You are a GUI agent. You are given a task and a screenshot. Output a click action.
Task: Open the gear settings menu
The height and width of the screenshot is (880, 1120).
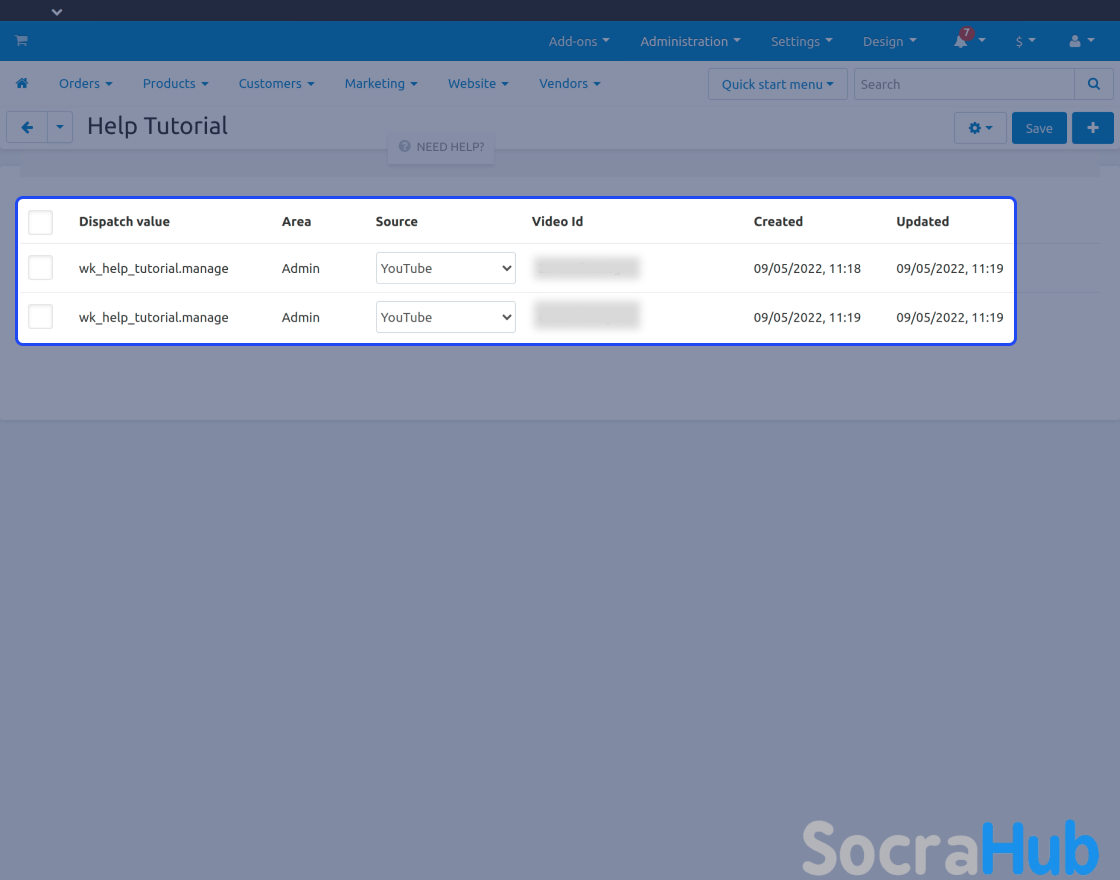coord(980,128)
